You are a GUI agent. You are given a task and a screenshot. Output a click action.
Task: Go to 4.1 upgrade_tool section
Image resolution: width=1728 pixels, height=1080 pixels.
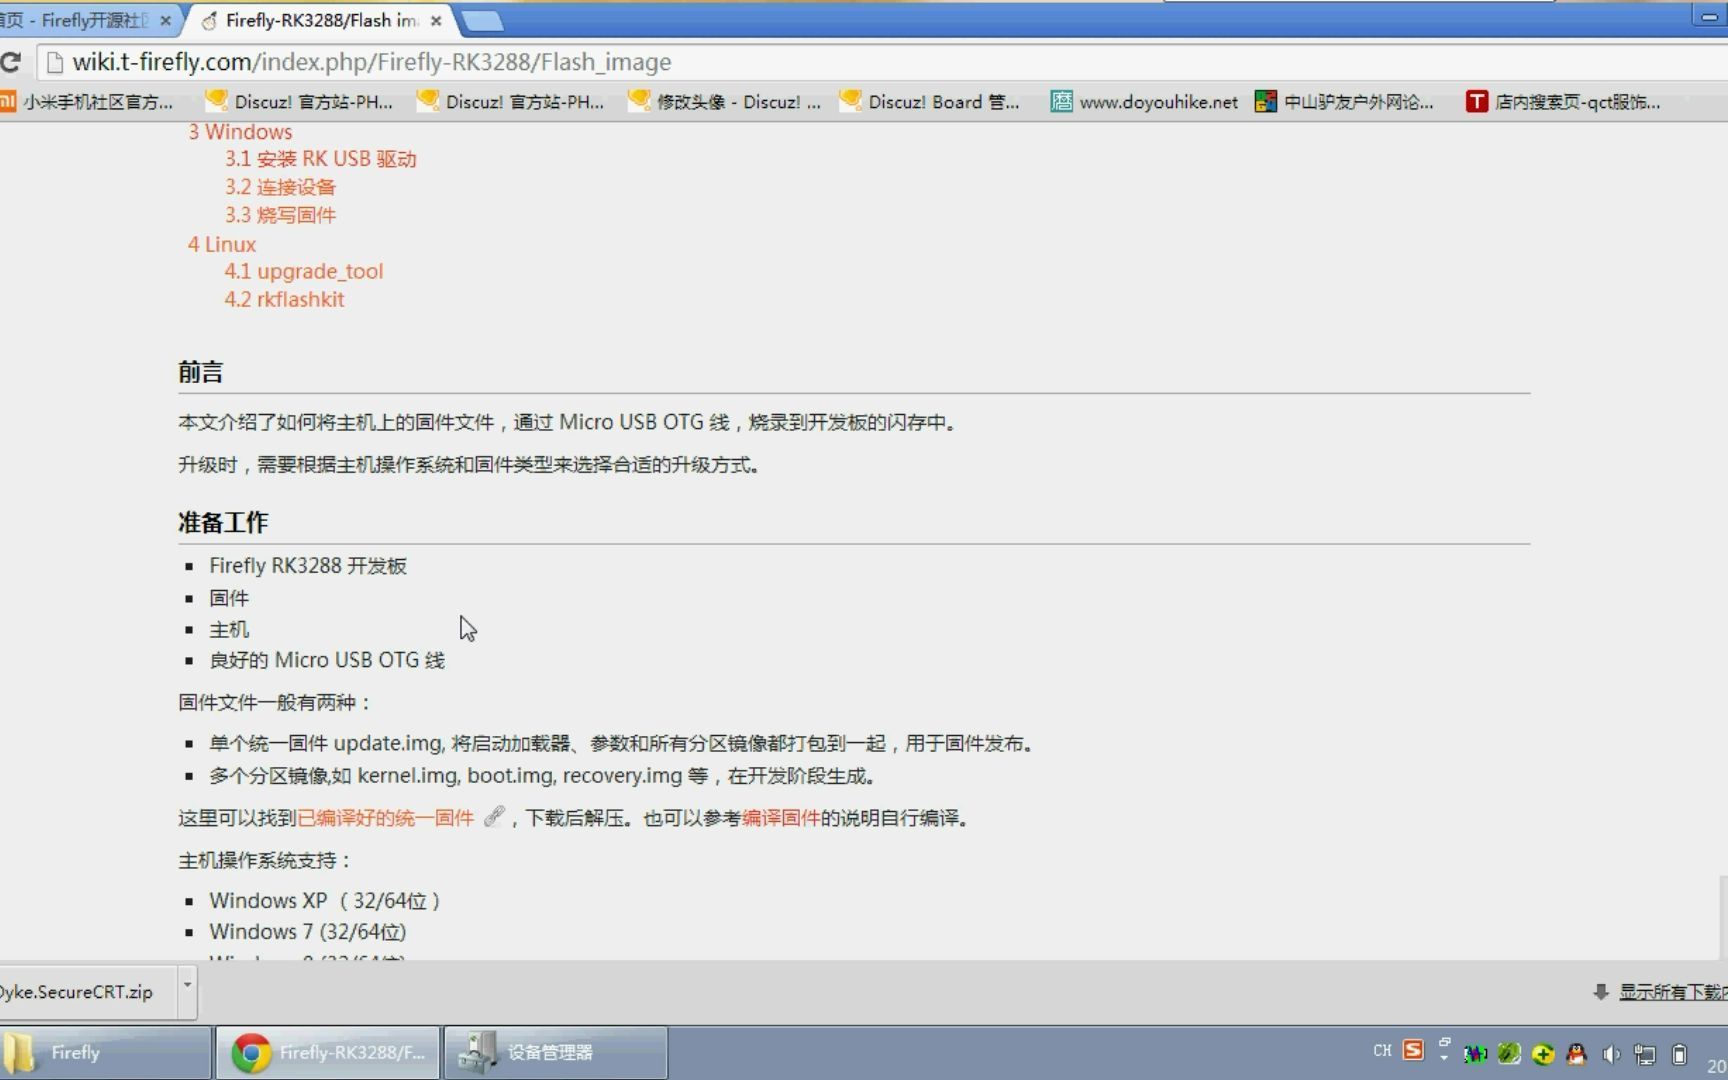coord(304,271)
